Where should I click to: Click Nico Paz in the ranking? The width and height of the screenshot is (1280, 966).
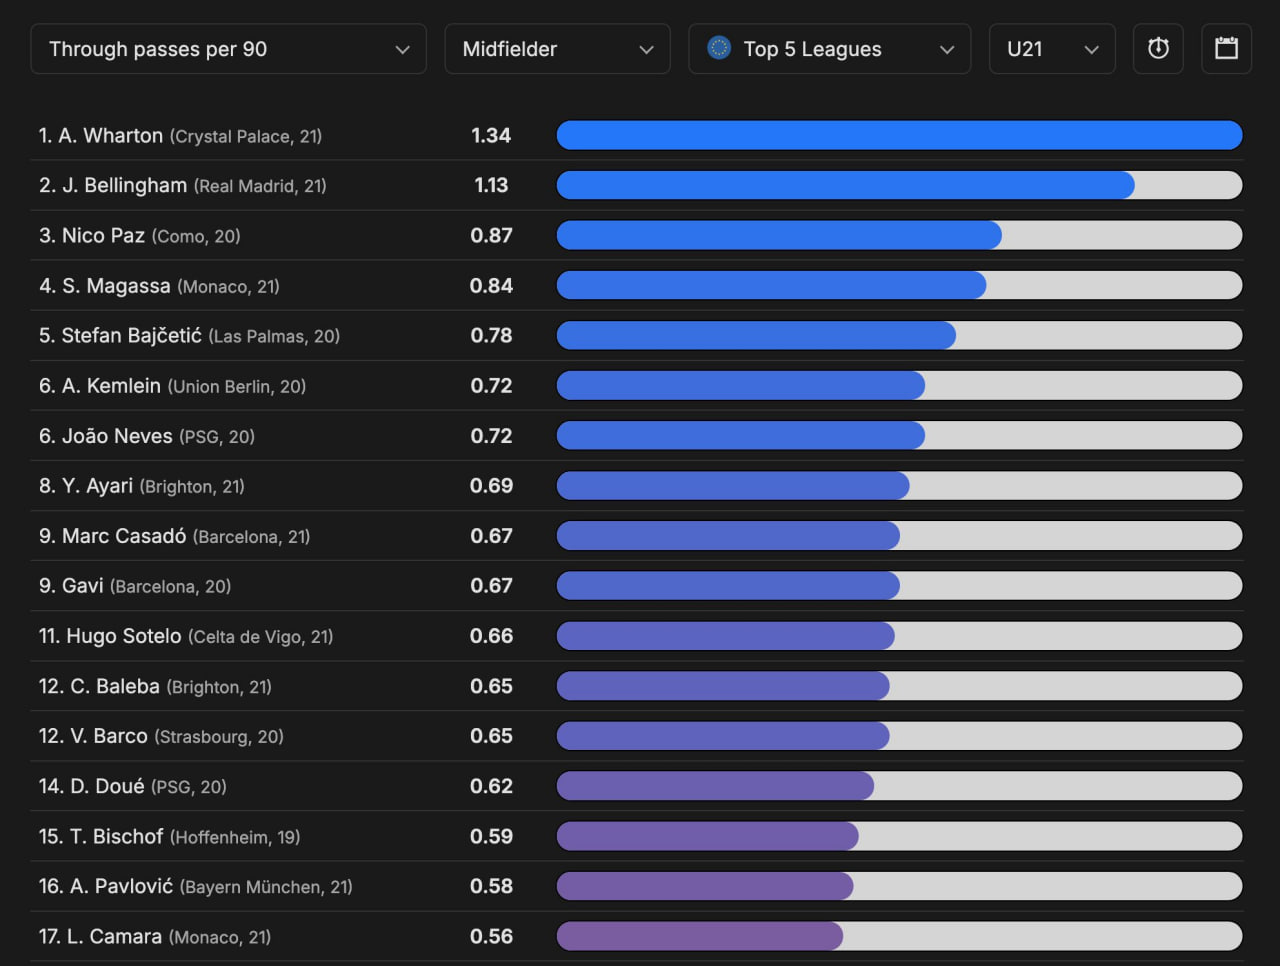pyautogui.click(x=103, y=236)
